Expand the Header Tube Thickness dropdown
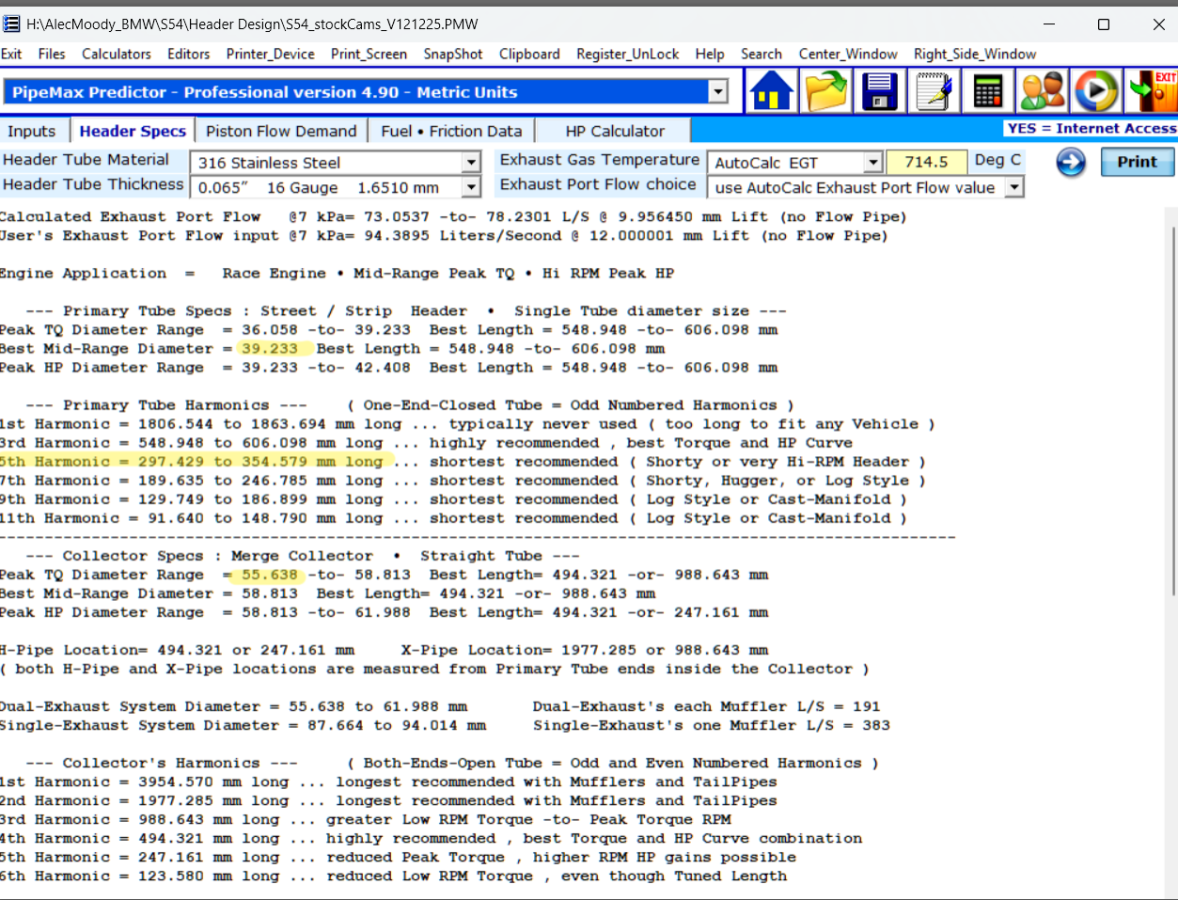This screenshot has width=1178, height=900. point(470,187)
